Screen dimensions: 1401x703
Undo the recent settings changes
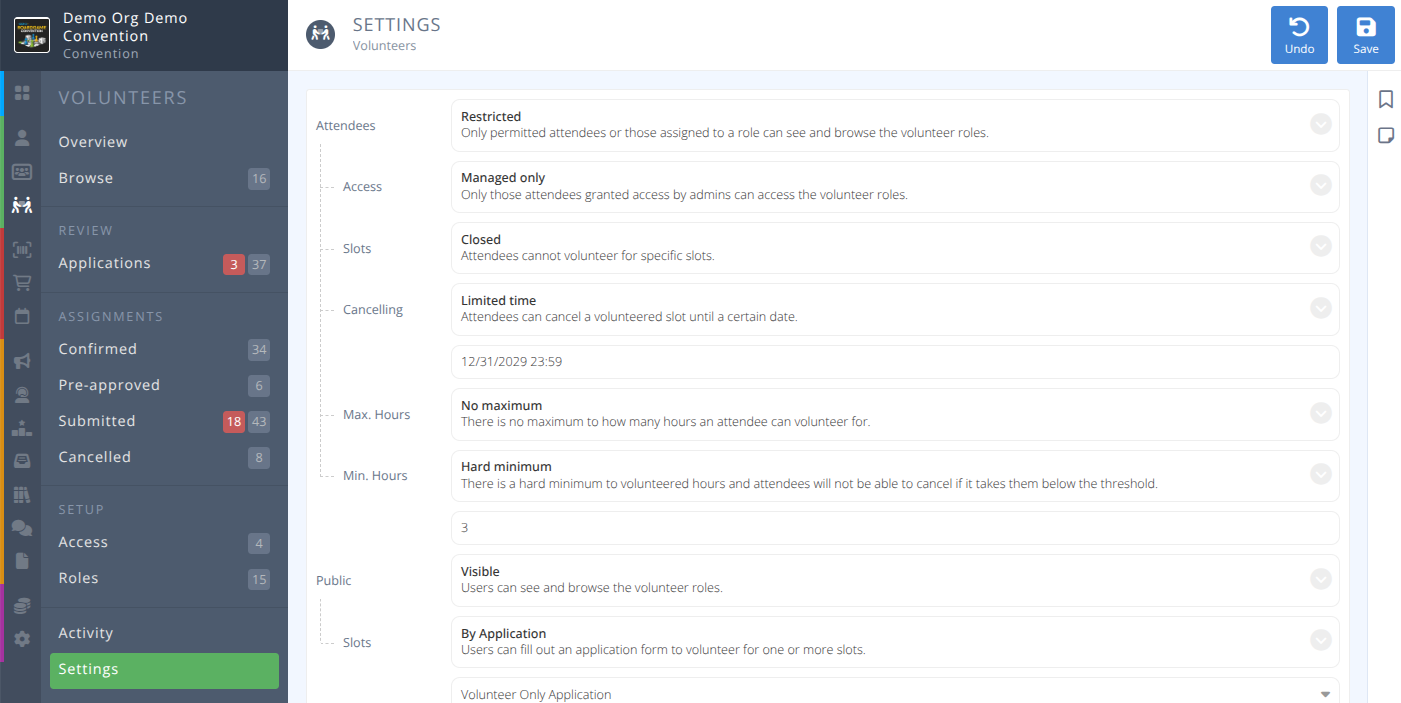[1299, 34]
